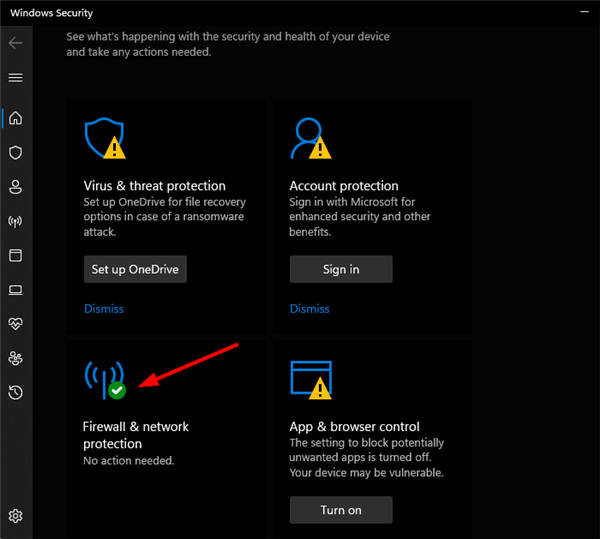Viewport: 600px width, 539px height.
Task: Open Virus & threat protection shield sidebar icon
Action: pos(15,153)
